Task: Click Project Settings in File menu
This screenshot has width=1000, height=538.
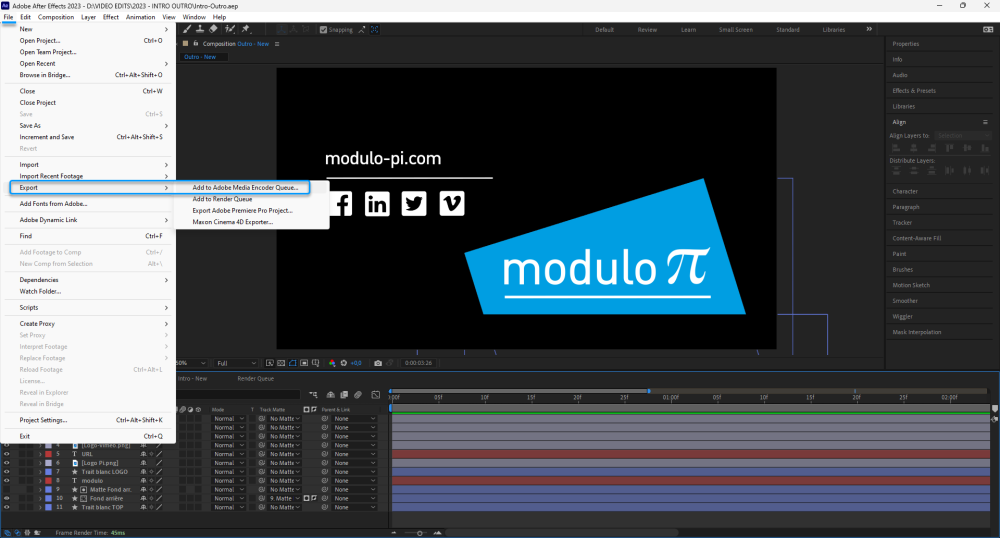Action: coord(89,420)
